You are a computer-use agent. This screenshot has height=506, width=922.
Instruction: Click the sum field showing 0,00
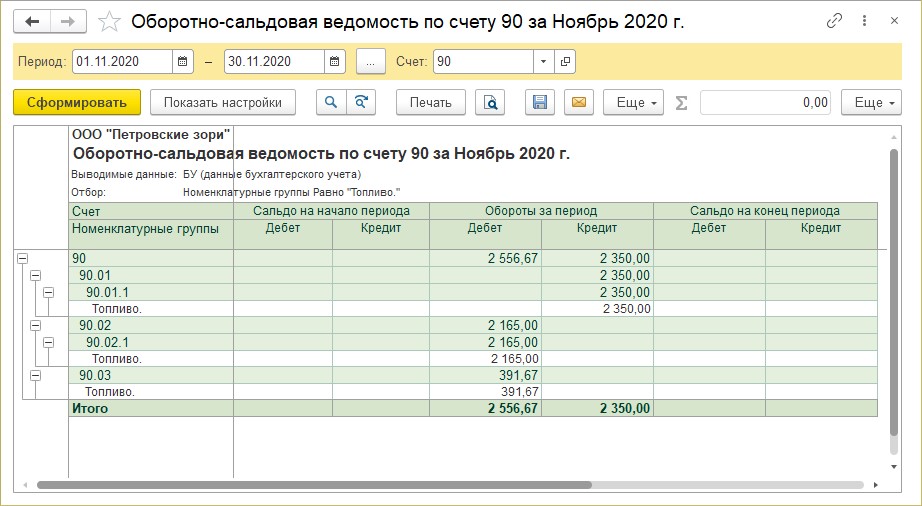(x=765, y=102)
